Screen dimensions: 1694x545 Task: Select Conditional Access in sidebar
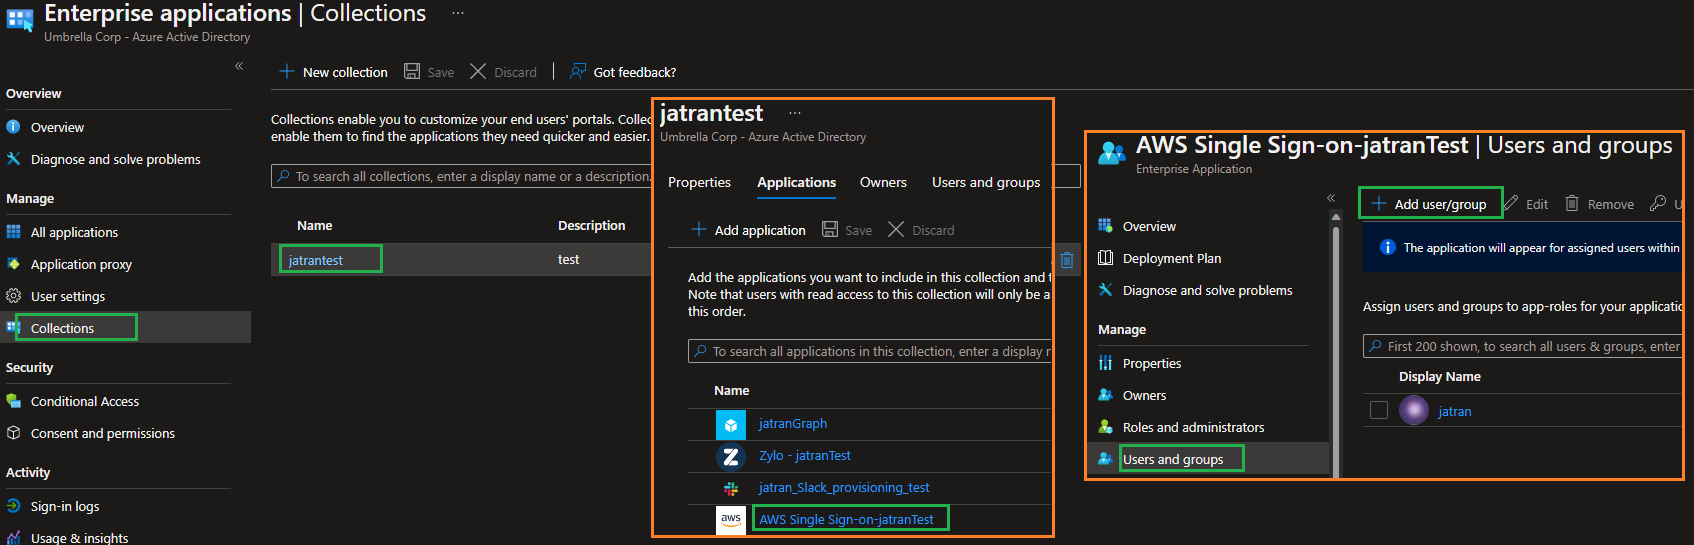85,401
